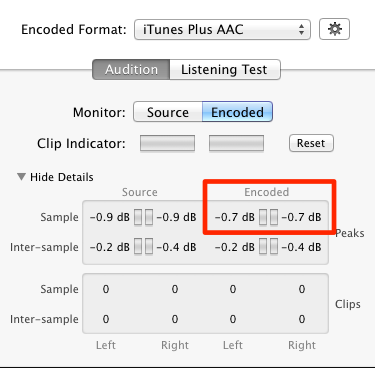Click Source right inter-sample peak -0.4 dB
The width and height of the screenshot is (375, 368).
point(176,247)
